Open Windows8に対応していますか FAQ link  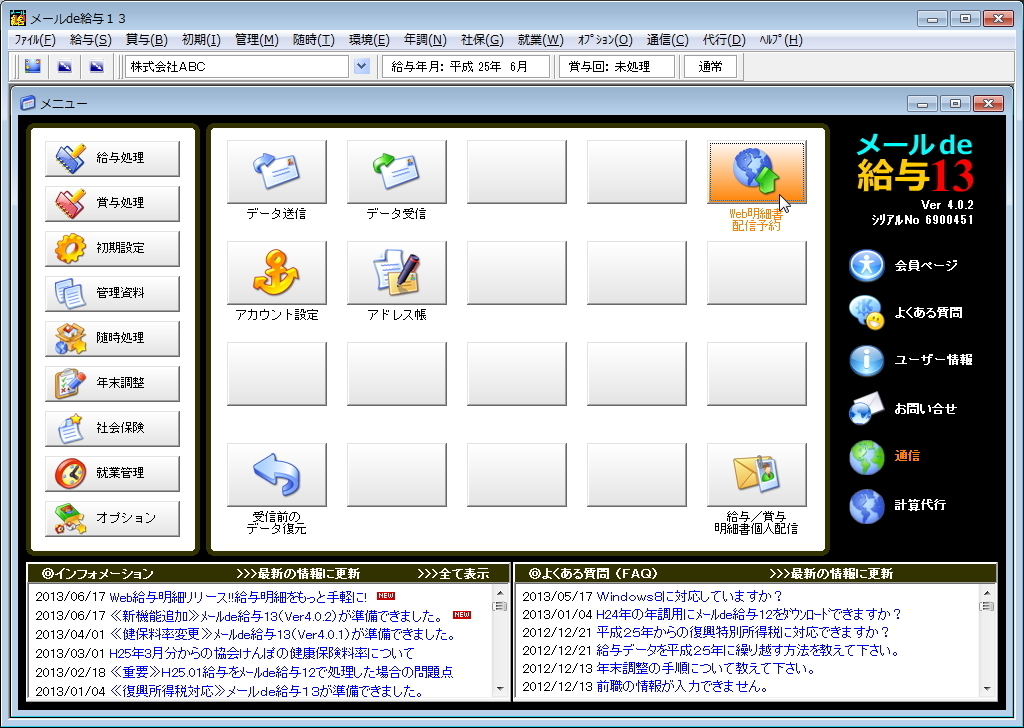[x=690, y=596]
